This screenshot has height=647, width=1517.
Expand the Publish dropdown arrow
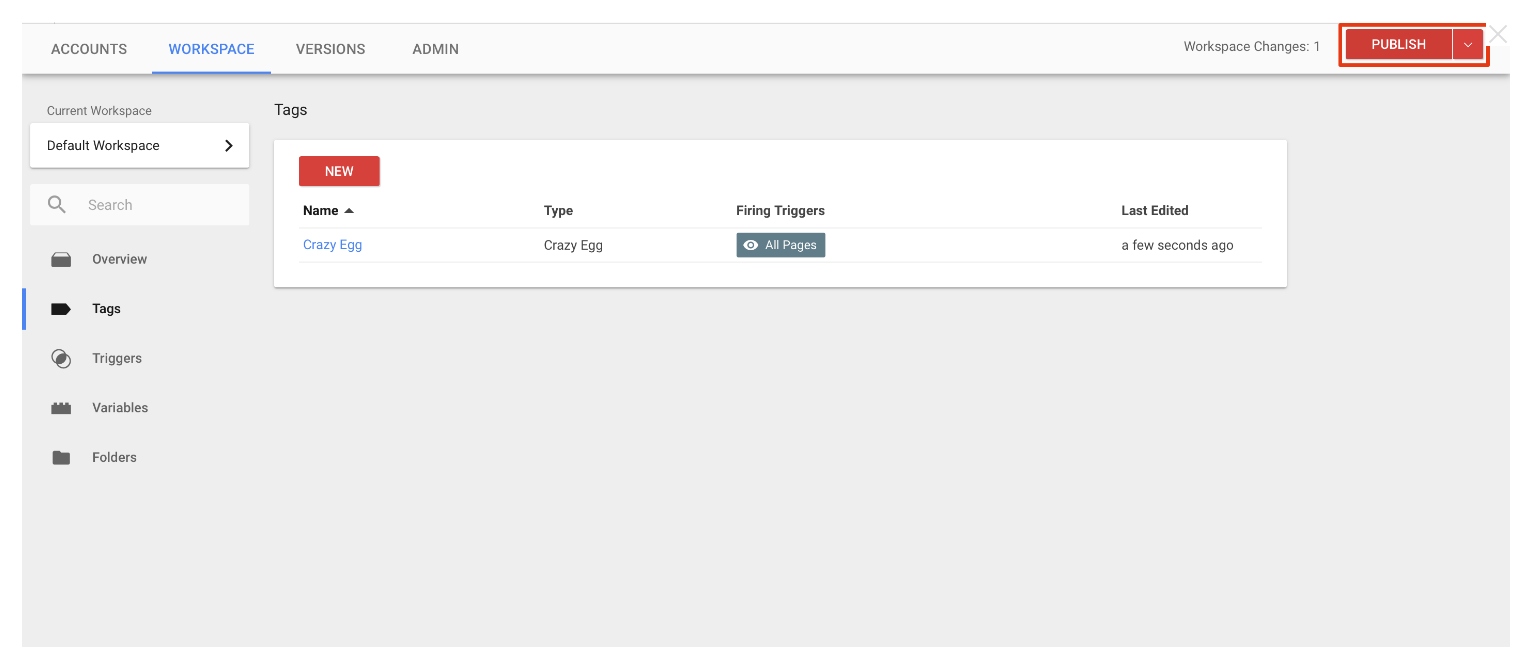[x=1467, y=45]
